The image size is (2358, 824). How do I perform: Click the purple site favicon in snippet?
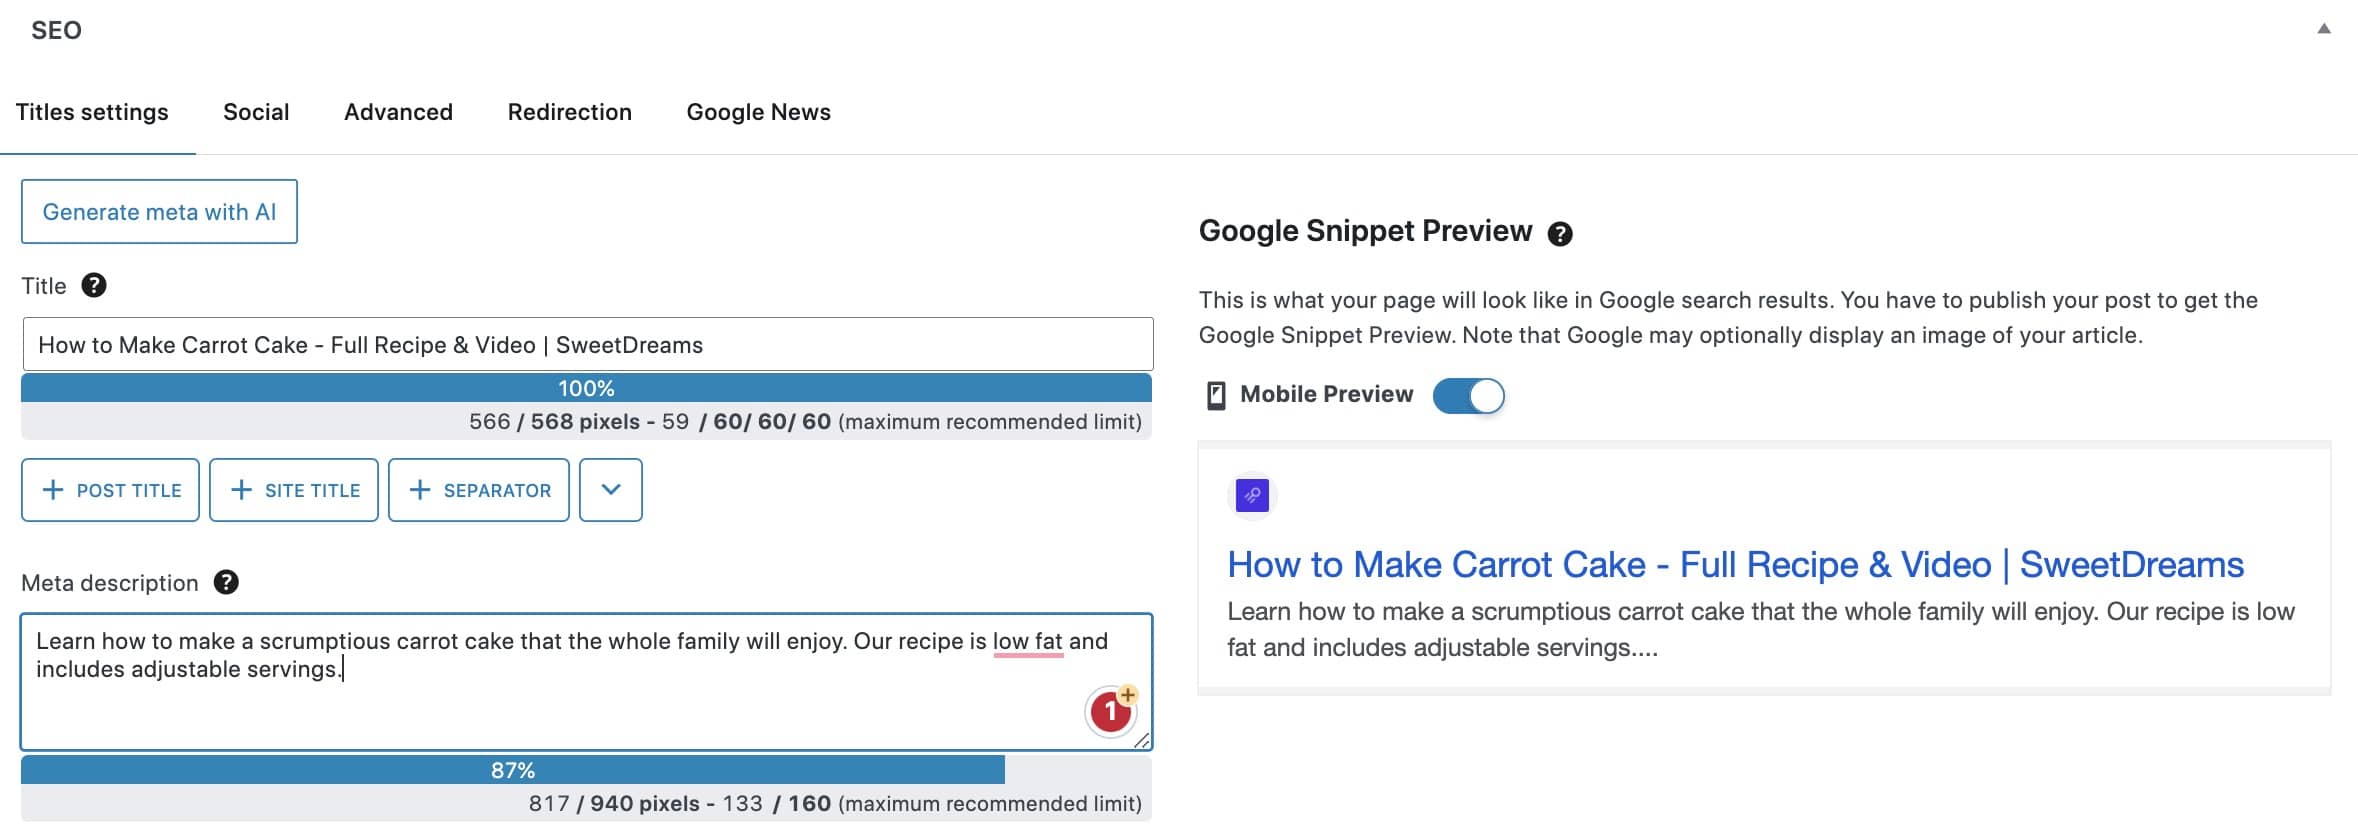1252,495
